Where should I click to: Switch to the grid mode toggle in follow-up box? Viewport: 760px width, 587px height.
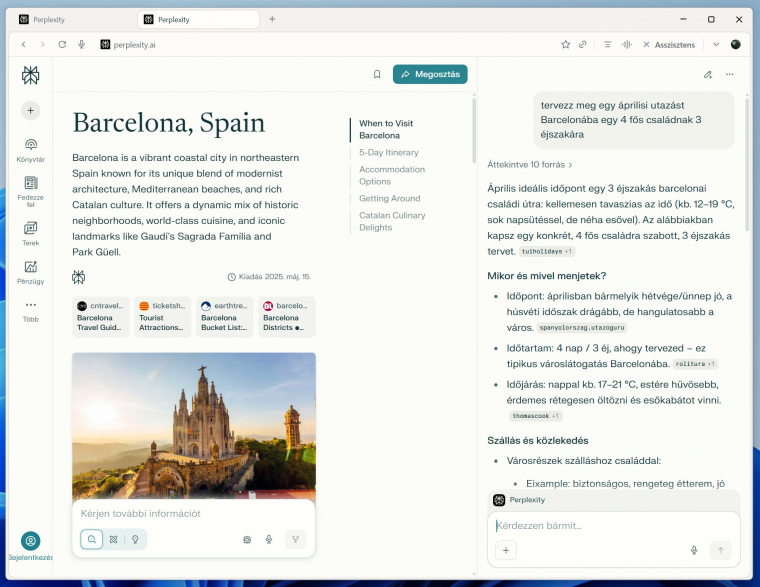point(113,539)
